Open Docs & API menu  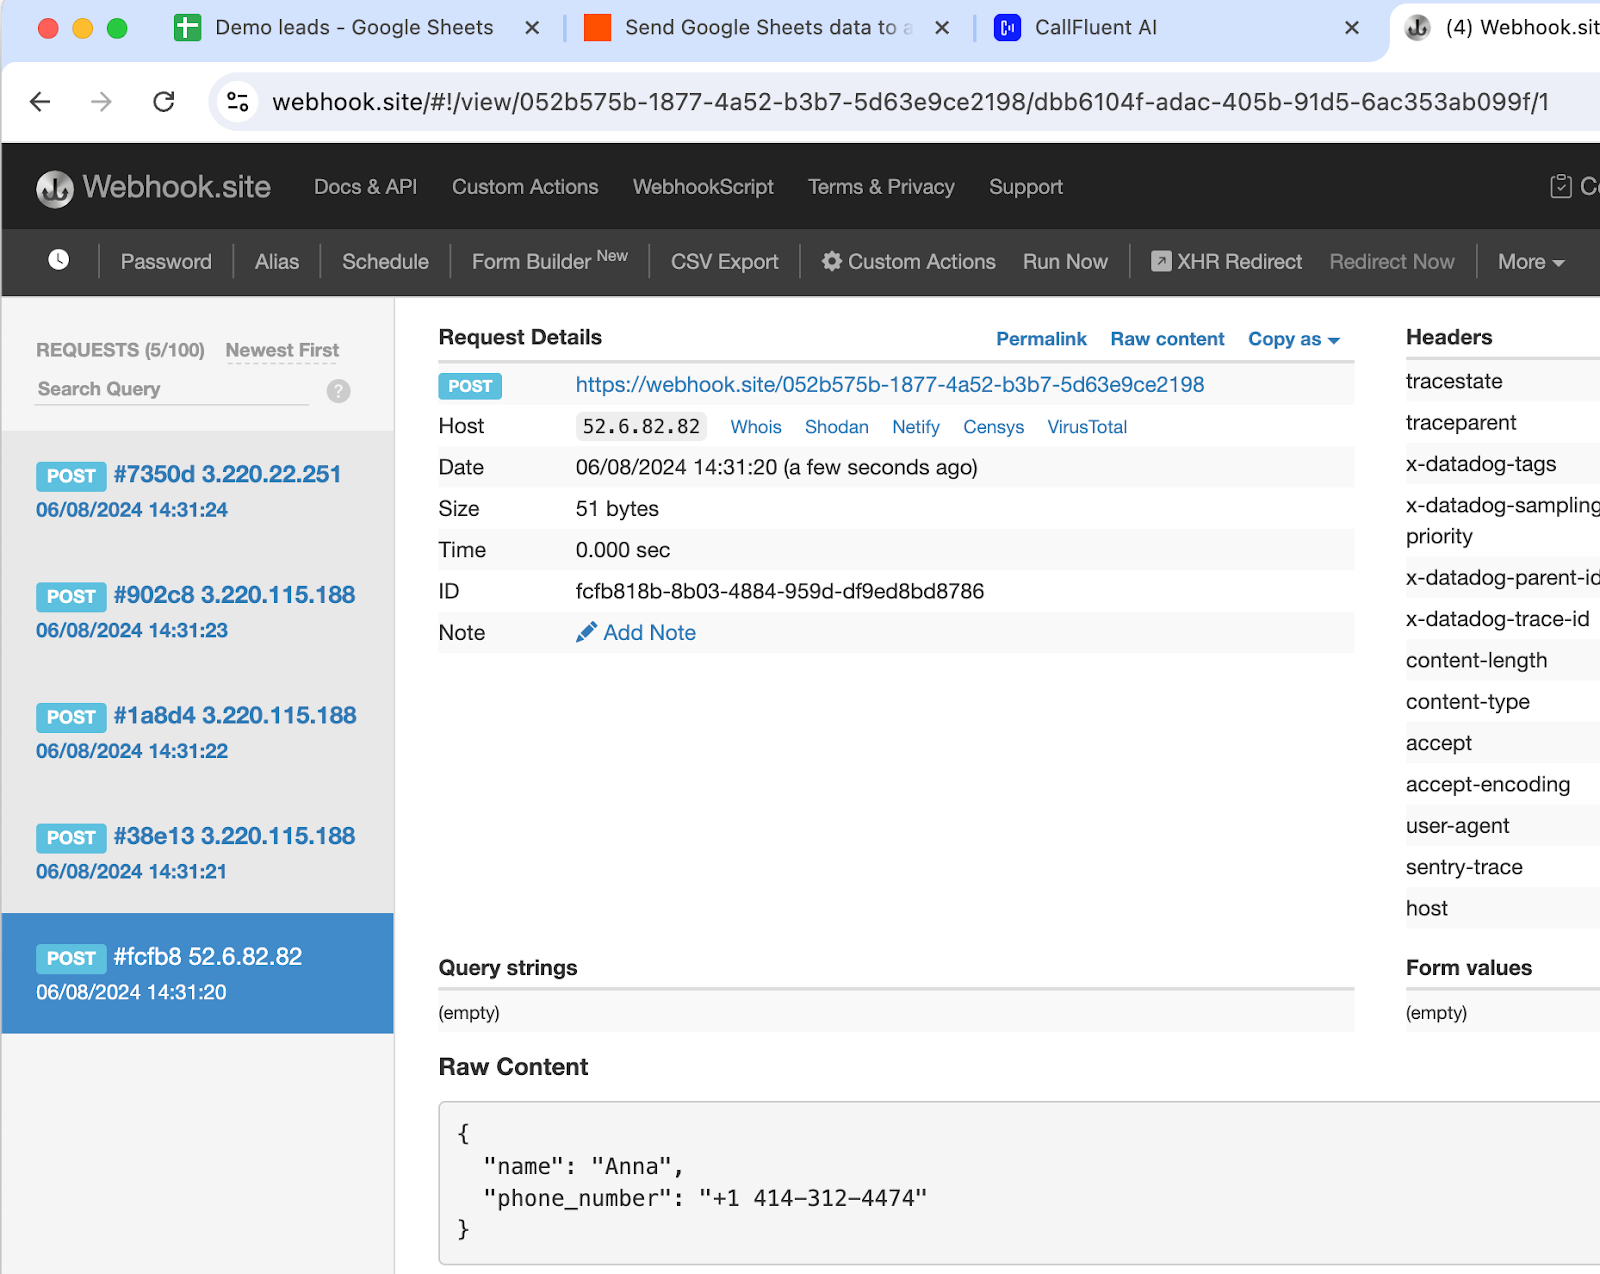click(x=365, y=187)
